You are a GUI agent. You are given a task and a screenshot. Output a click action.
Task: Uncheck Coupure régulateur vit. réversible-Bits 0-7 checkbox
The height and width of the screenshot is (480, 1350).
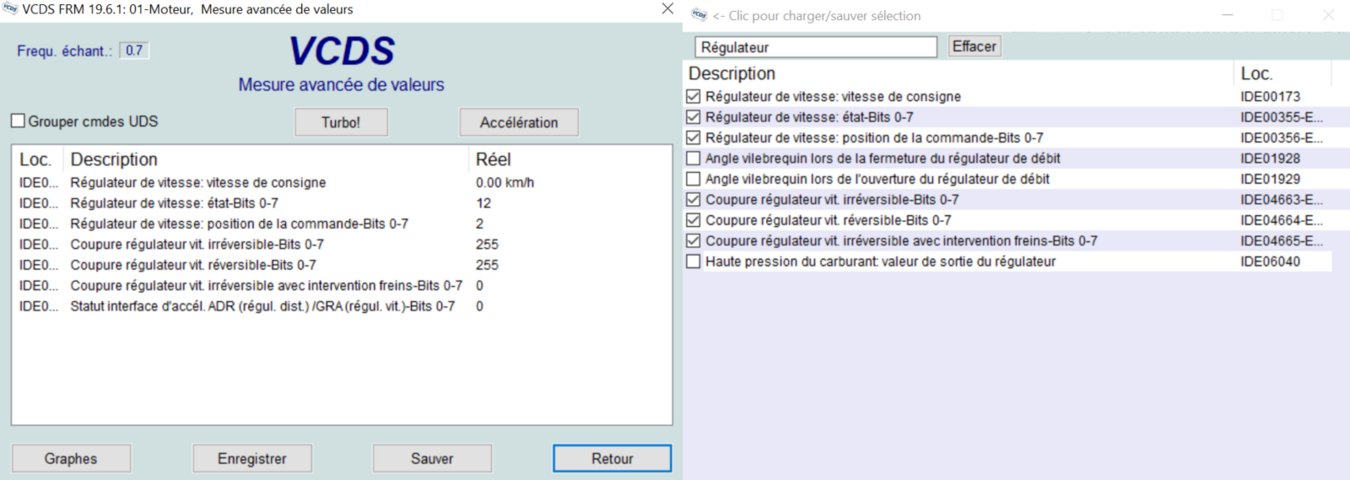point(694,220)
